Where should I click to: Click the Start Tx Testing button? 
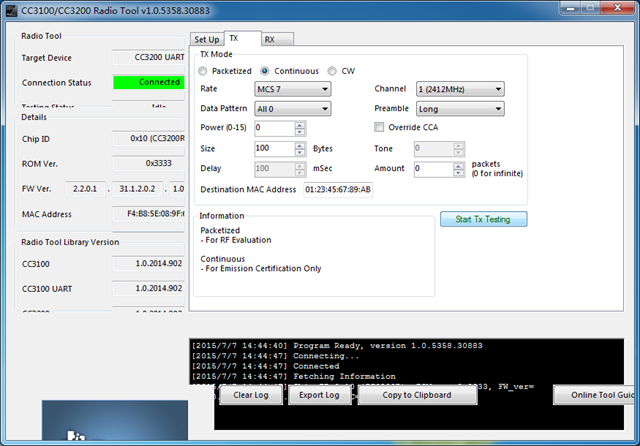pyautogui.click(x=483, y=219)
